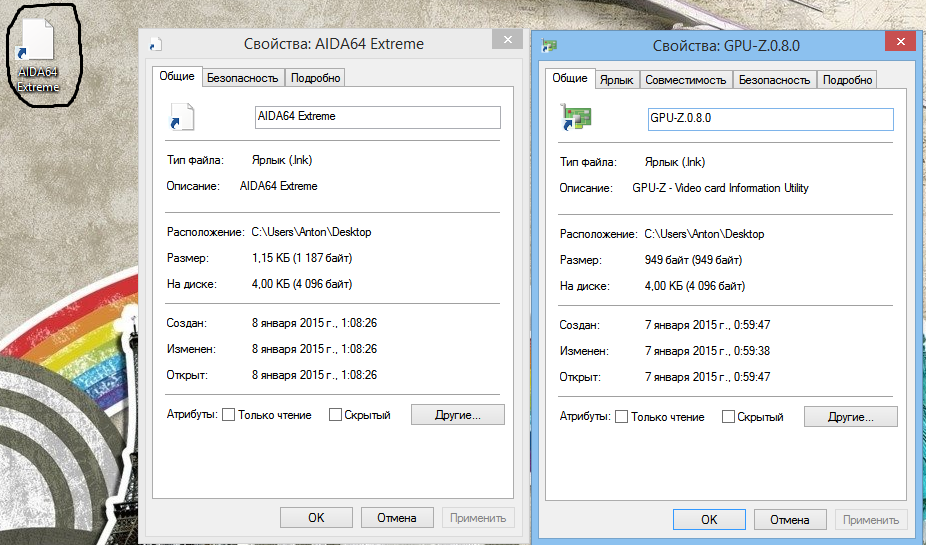Click the size value 1,15 КБ (1 187 байт)
926x545 pixels.
pyautogui.click(x=302, y=258)
